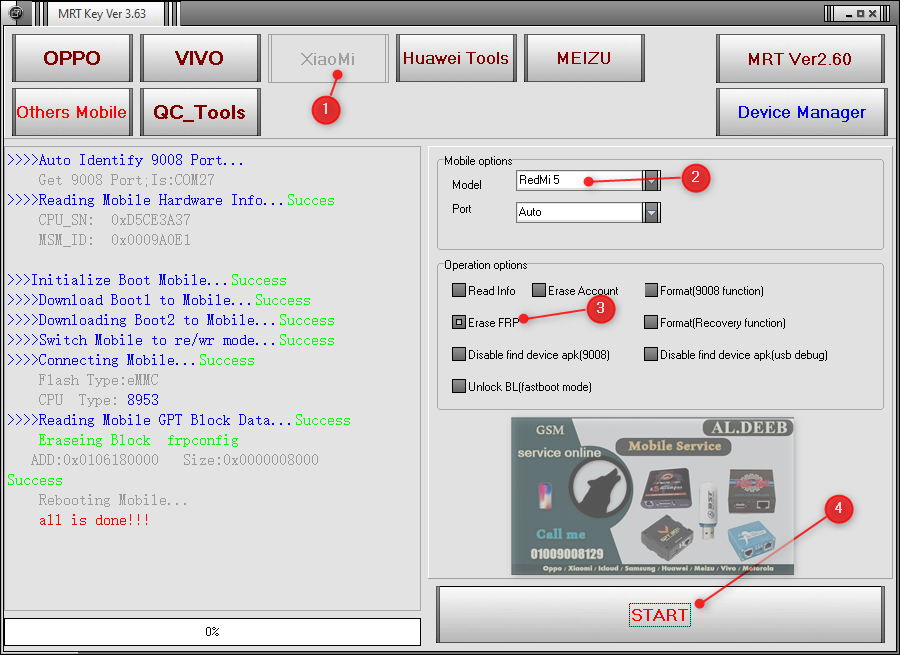900x655 pixels.
Task: Click 'Rebooting Mobile...' log line
Action: coord(113,500)
